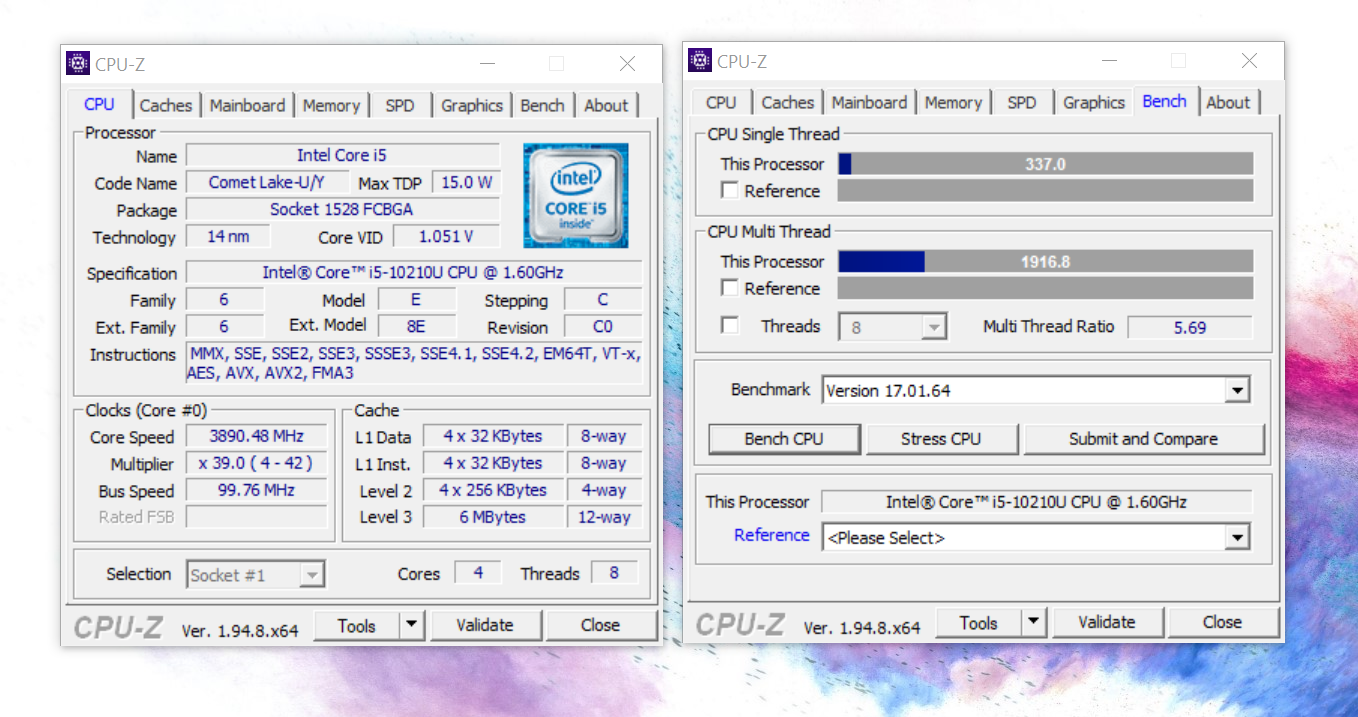Expand Tools arrow in left CPU-Z window
Screen dimensions: 1358x717
[x=412, y=625]
